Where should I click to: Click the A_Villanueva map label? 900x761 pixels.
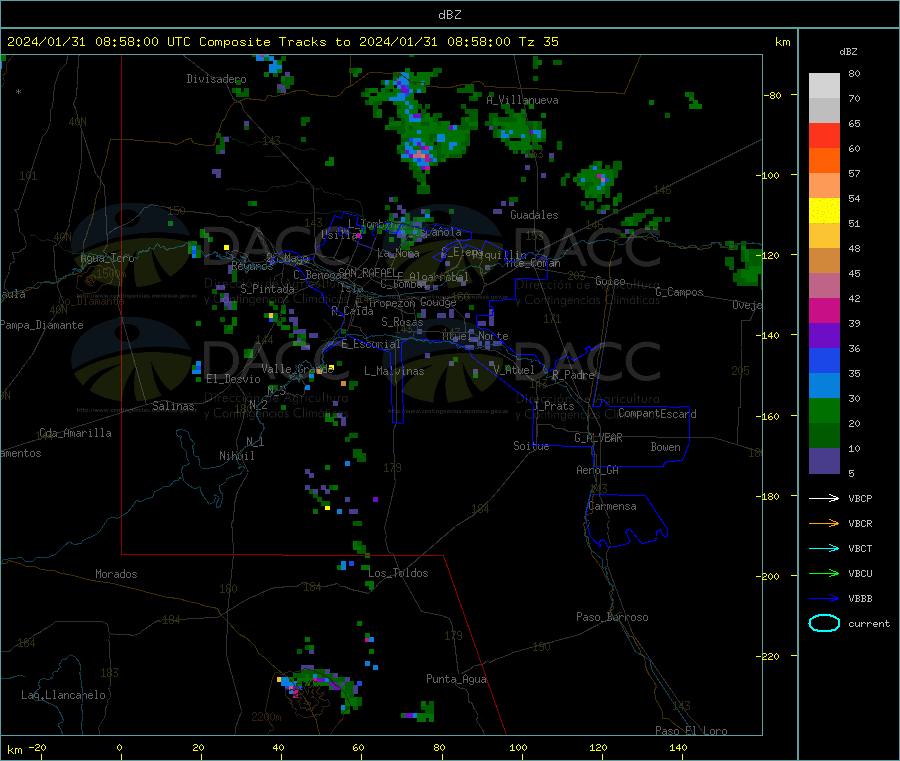[522, 100]
